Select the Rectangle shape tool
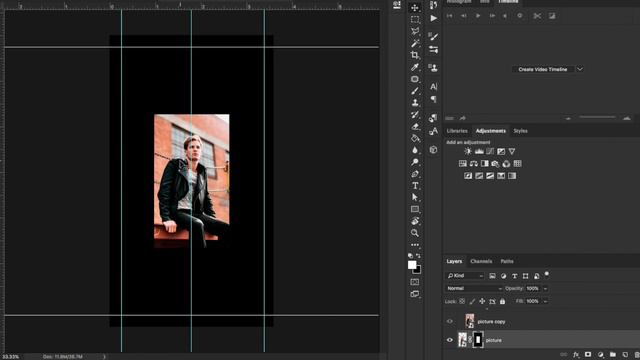This screenshot has width=640, height=360. click(x=415, y=209)
